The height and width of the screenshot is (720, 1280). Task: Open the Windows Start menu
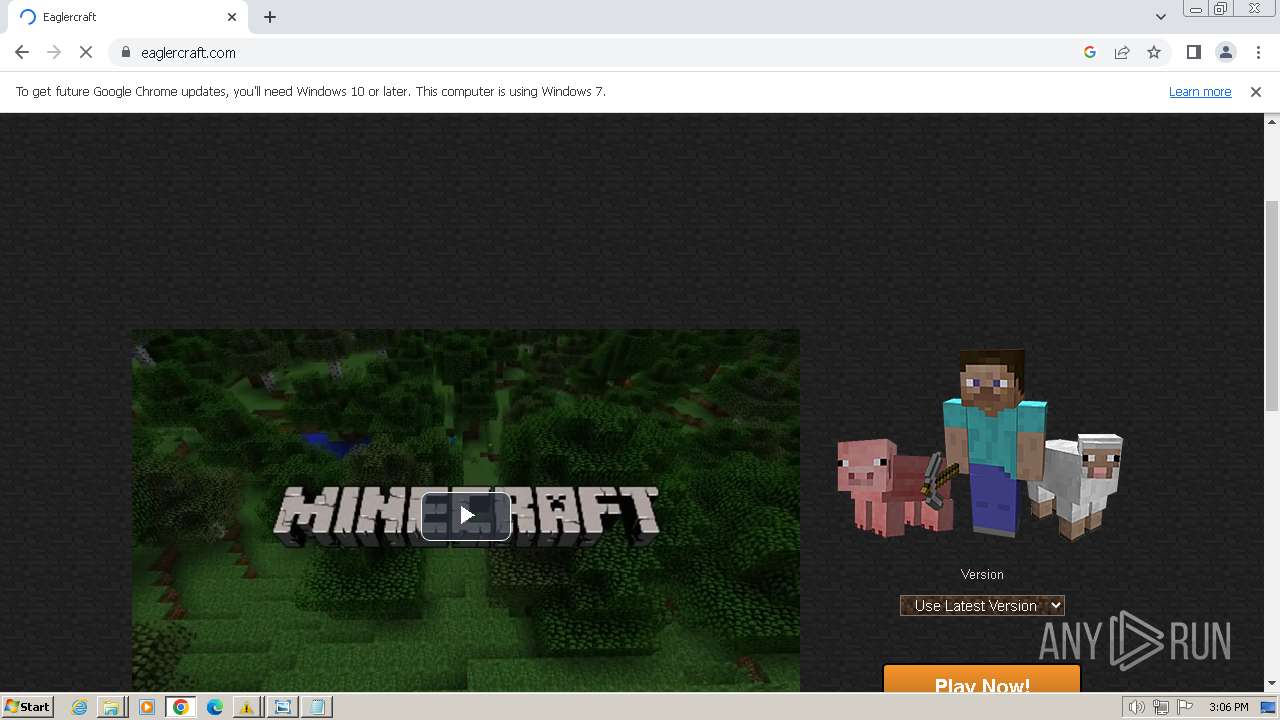[27, 707]
